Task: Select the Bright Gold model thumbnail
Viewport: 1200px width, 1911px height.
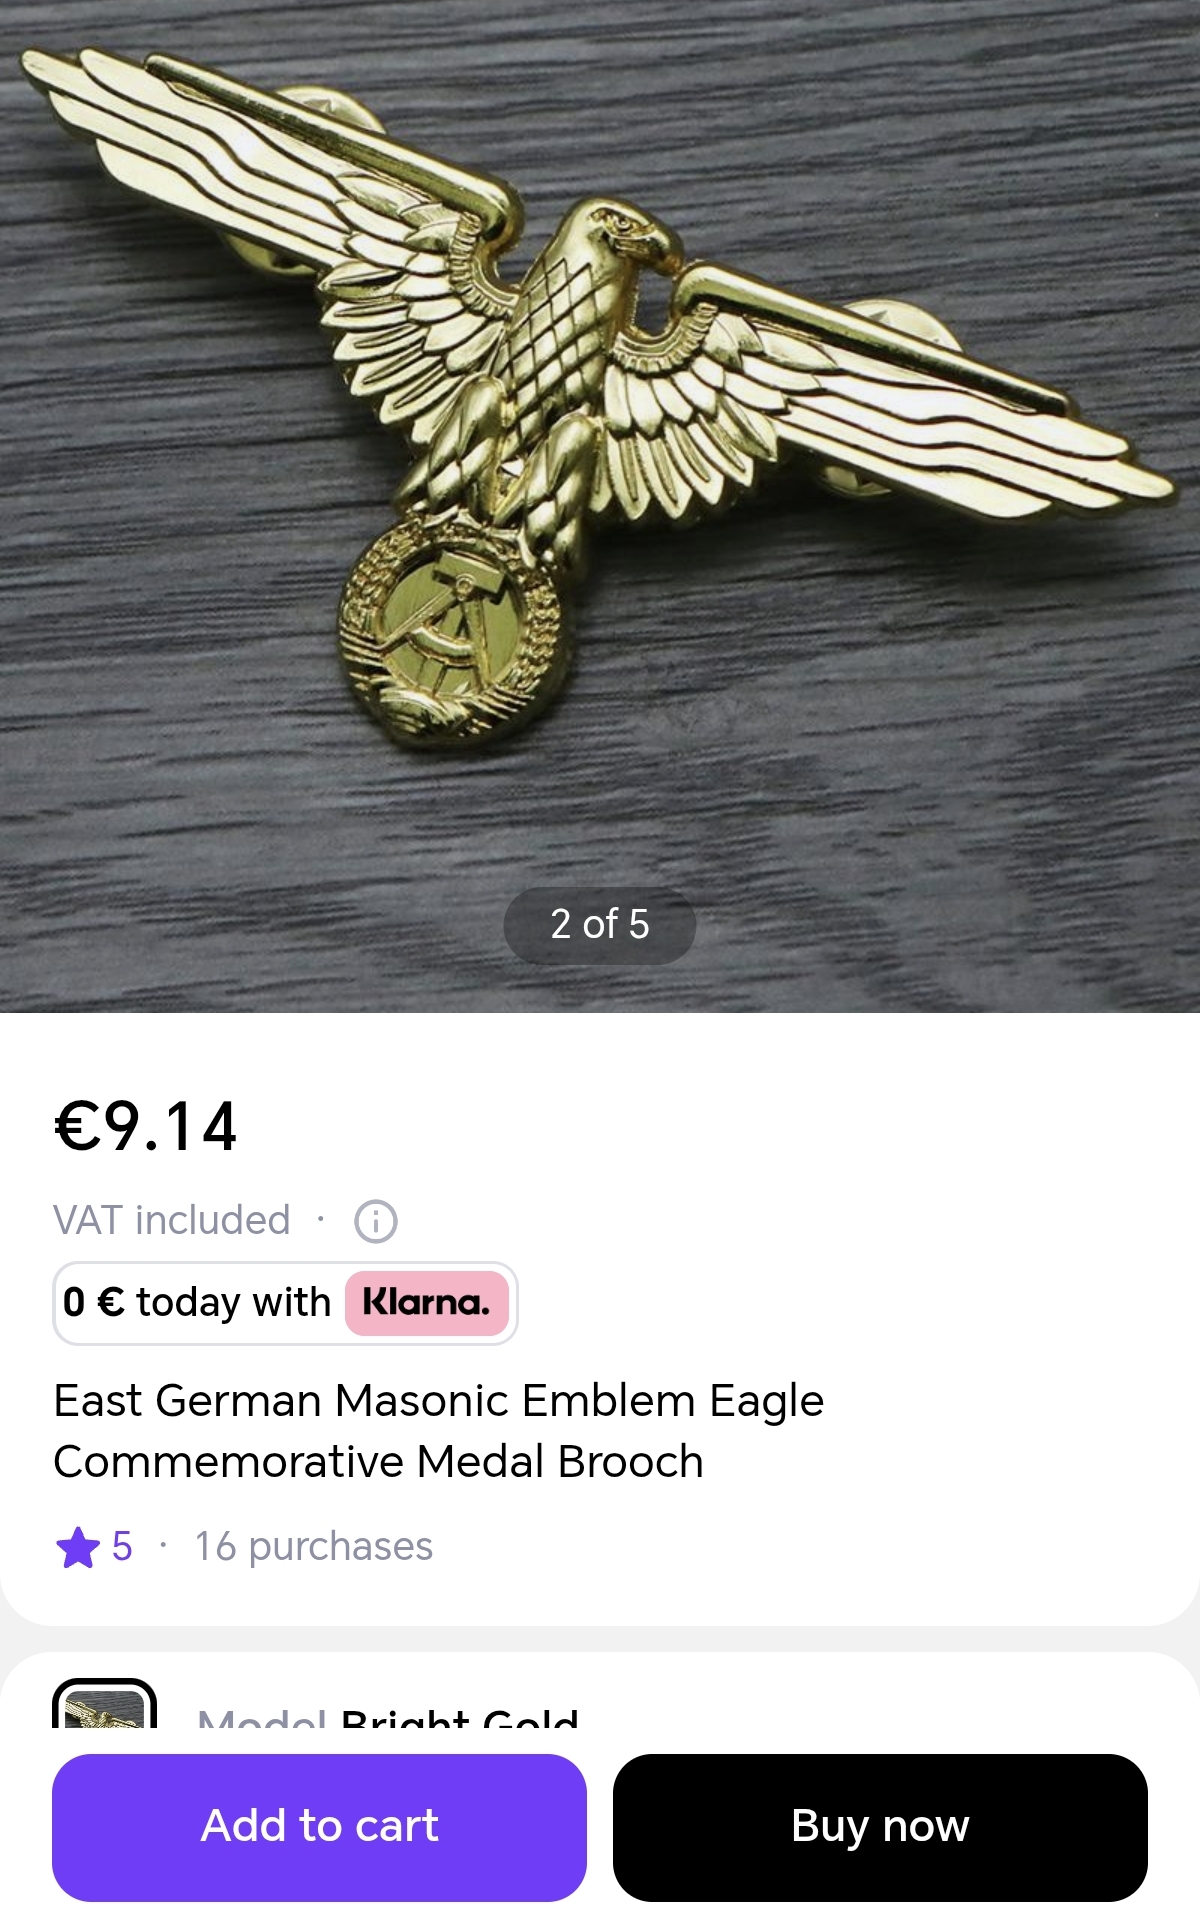Action: pyautogui.click(x=104, y=1703)
